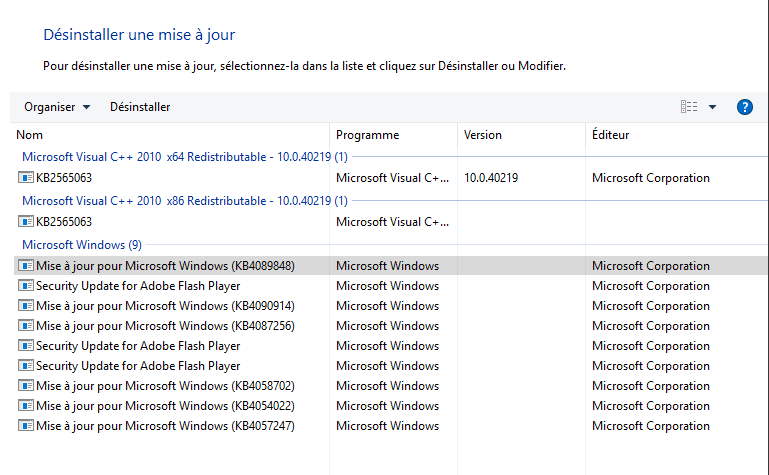The height and width of the screenshot is (475, 769).
Task: Sort by the Version column header
Action: (483, 135)
